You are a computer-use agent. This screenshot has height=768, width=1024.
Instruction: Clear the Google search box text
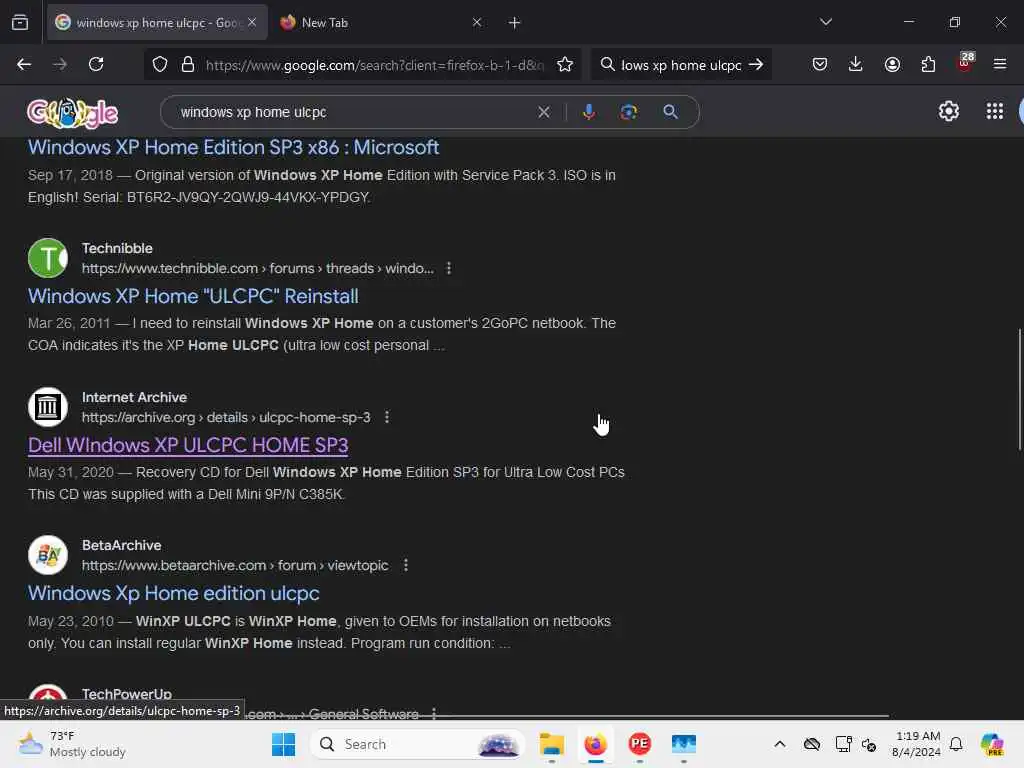(544, 112)
